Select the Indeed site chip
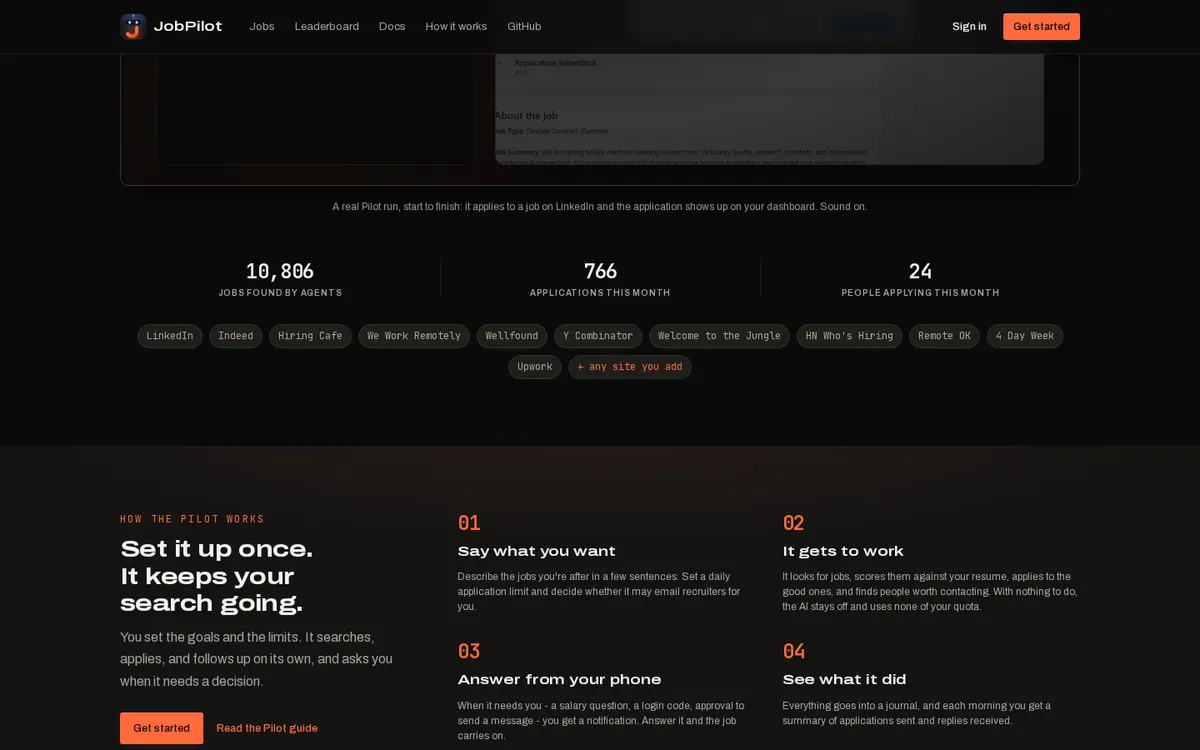This screenshot has width=1200, height=750. pyautogui.click(x=236, y=336)
